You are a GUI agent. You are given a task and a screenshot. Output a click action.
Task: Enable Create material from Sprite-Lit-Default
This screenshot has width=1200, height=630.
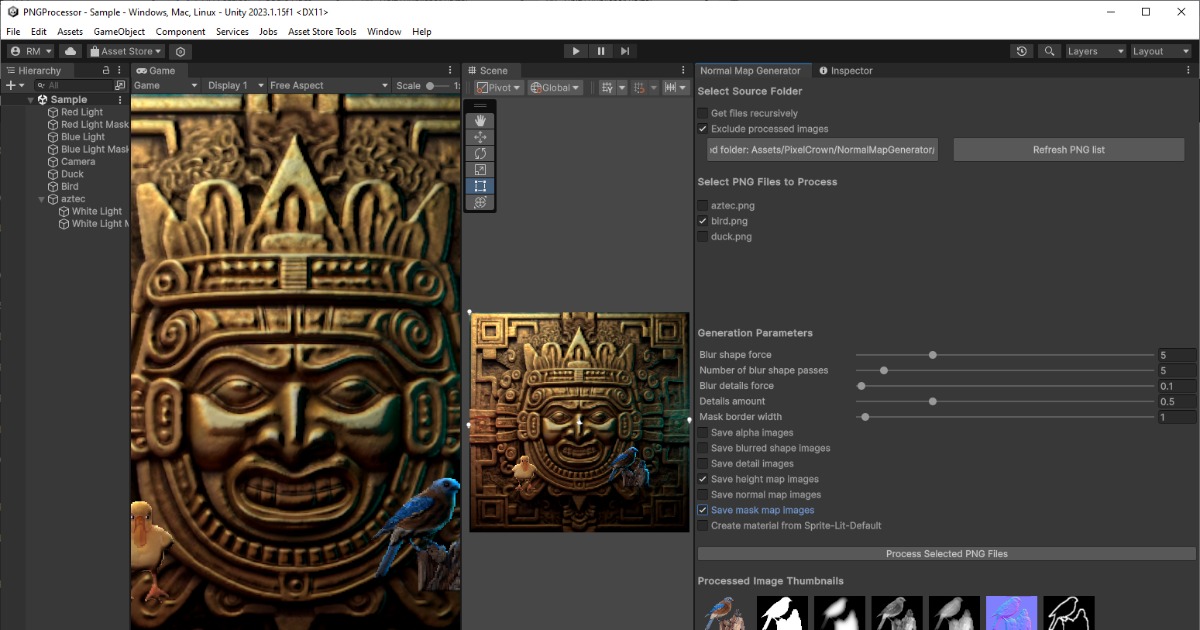(703, 525)
